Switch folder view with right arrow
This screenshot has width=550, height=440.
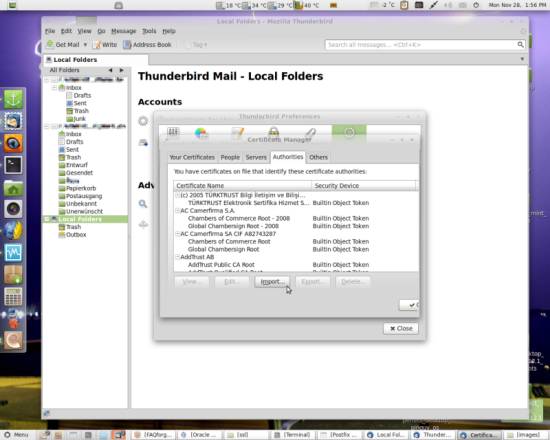pyautogui.click(x=121, y=70)
